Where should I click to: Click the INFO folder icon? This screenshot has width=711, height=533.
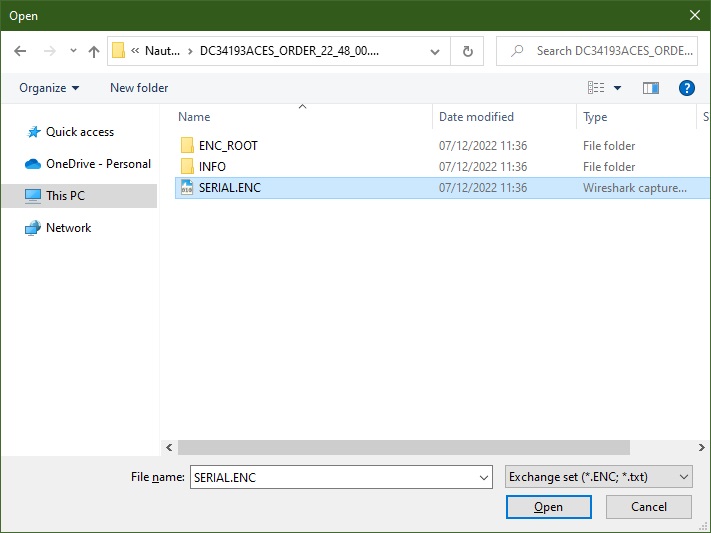(x=187, y=166)
